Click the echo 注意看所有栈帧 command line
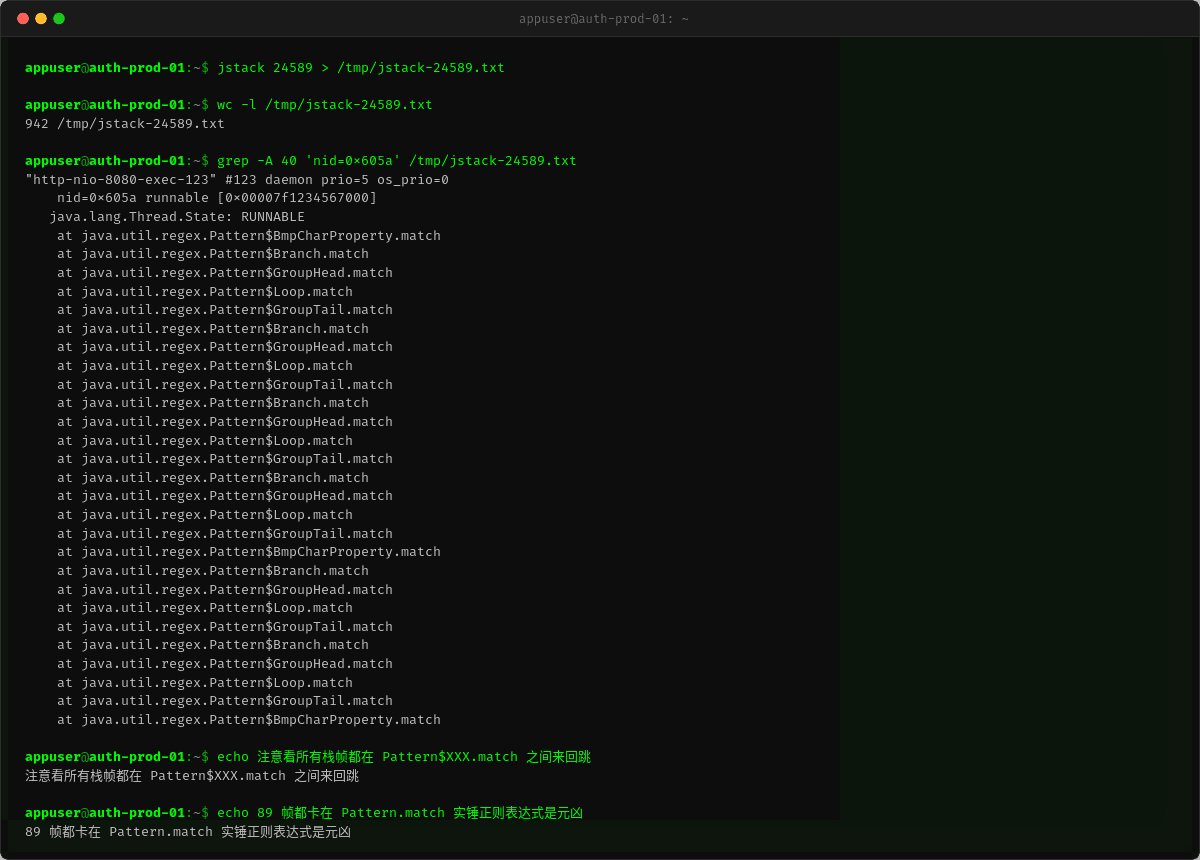 click(x=404, y=757)
